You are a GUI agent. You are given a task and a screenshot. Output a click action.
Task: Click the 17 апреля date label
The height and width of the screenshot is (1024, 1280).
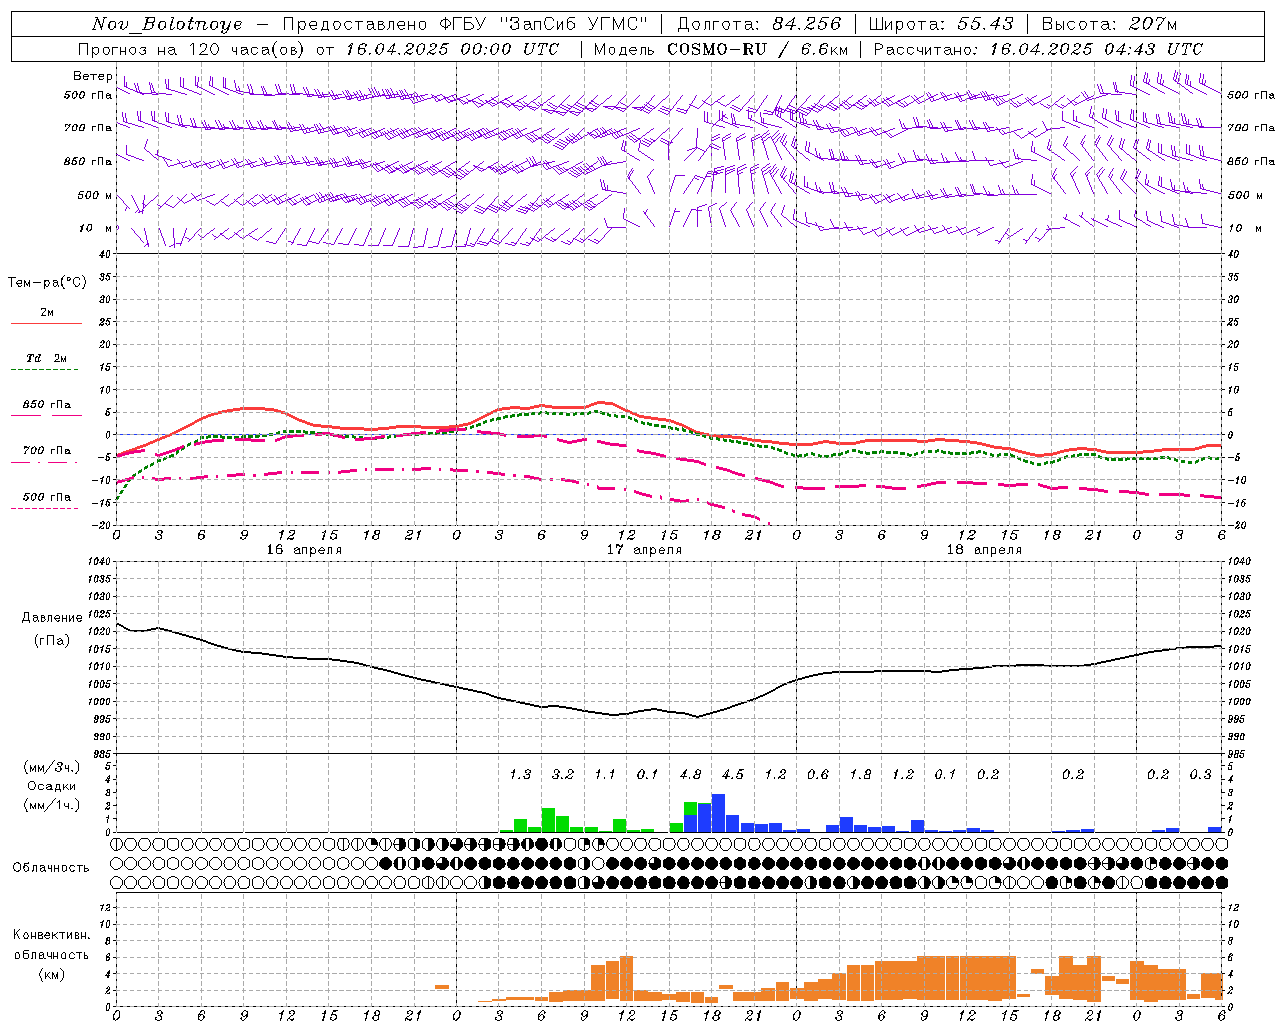click(644, 550)
